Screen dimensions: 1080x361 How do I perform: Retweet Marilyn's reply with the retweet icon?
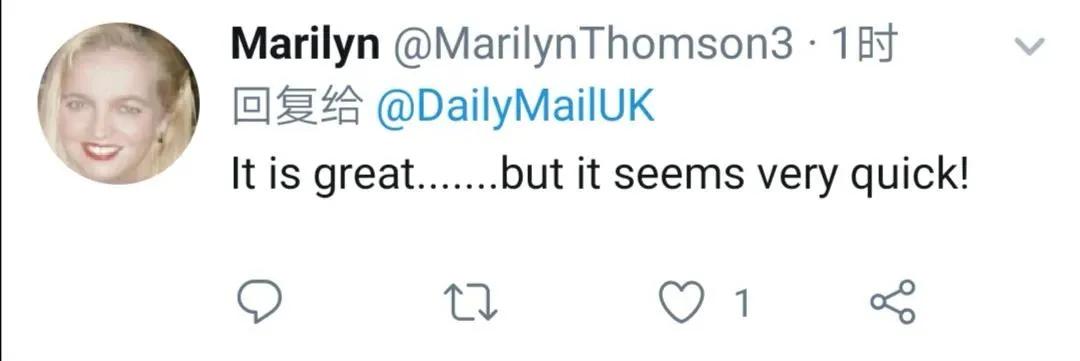pos(470,302)
